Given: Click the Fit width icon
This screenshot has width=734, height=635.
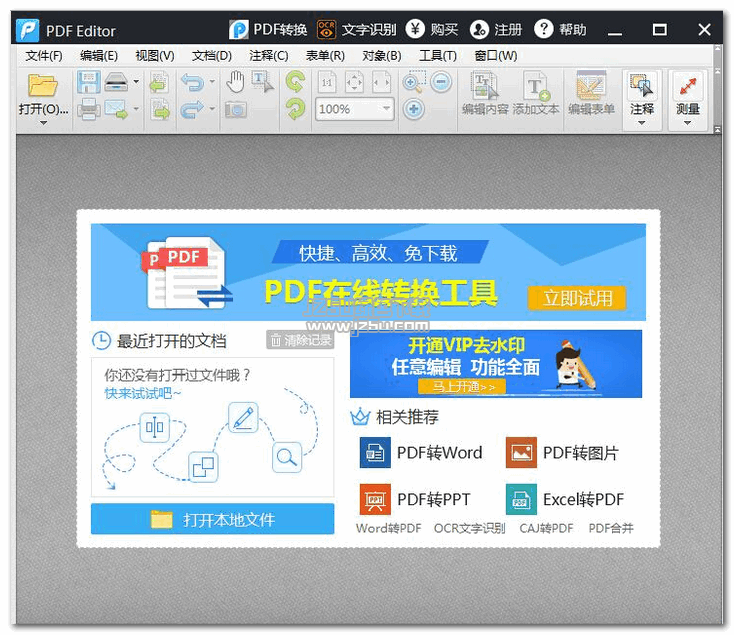Looking at the screenshot, I should [382, 82].
